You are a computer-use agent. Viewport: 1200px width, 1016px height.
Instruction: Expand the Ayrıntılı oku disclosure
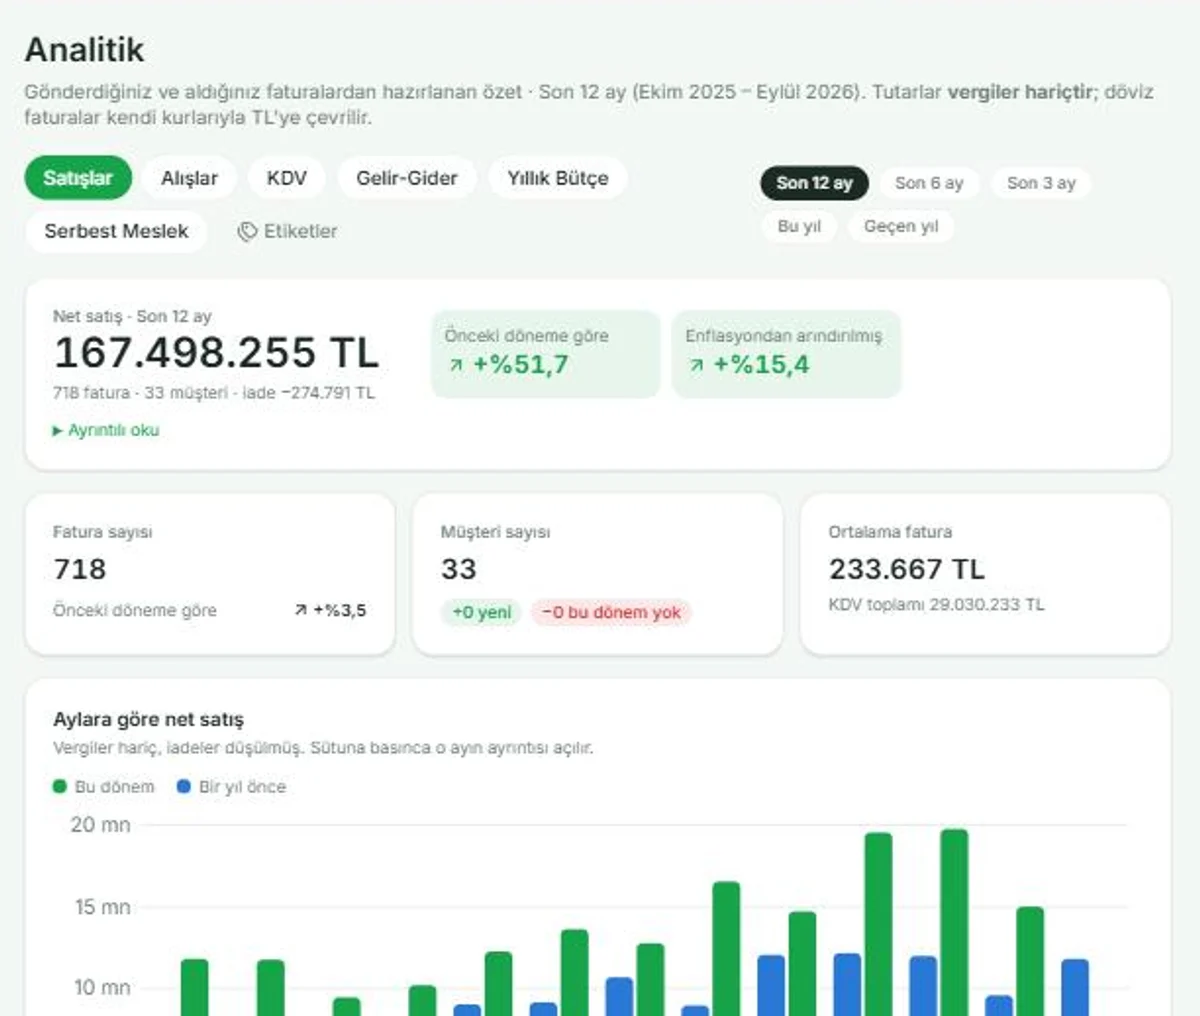(x=106, y=430)
